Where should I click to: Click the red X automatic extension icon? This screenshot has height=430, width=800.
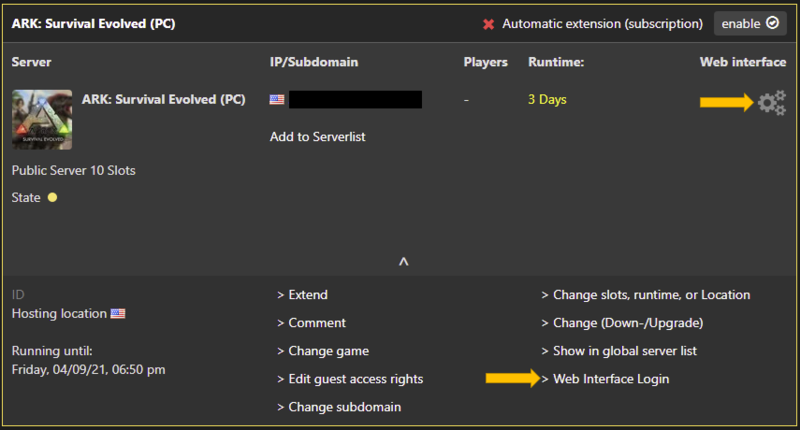[488, 24]
